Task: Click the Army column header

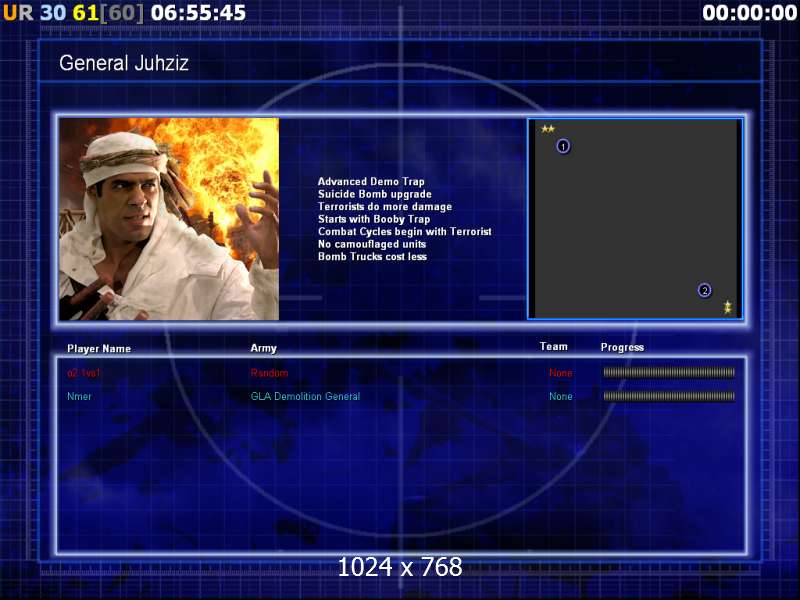Action: (263, 348)
